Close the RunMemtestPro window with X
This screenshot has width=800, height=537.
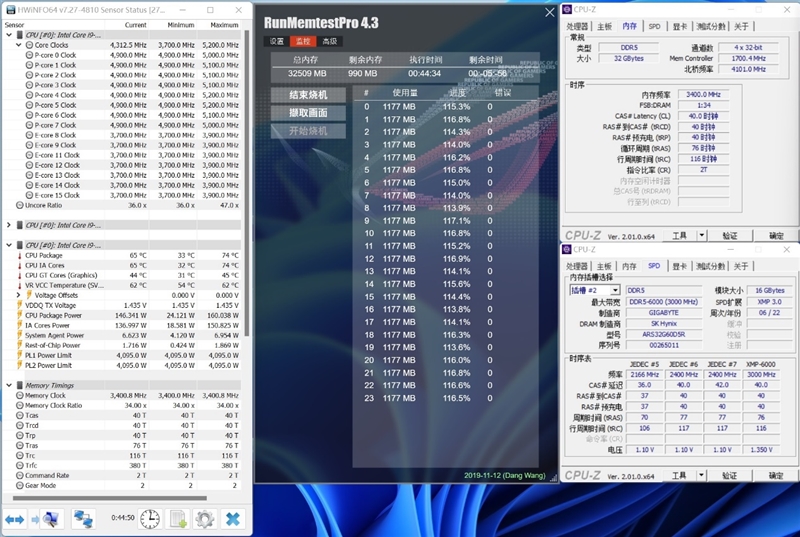tap(549, 13)
